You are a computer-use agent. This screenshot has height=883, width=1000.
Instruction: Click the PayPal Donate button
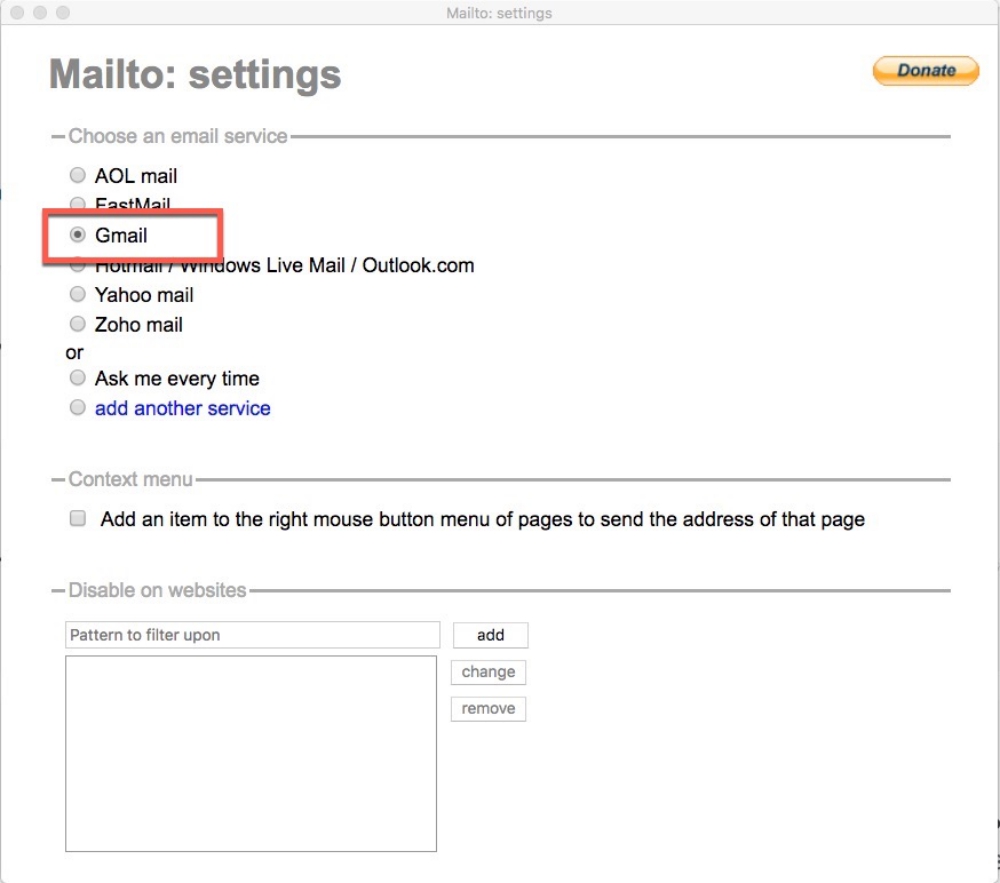[x=925, y=70]
